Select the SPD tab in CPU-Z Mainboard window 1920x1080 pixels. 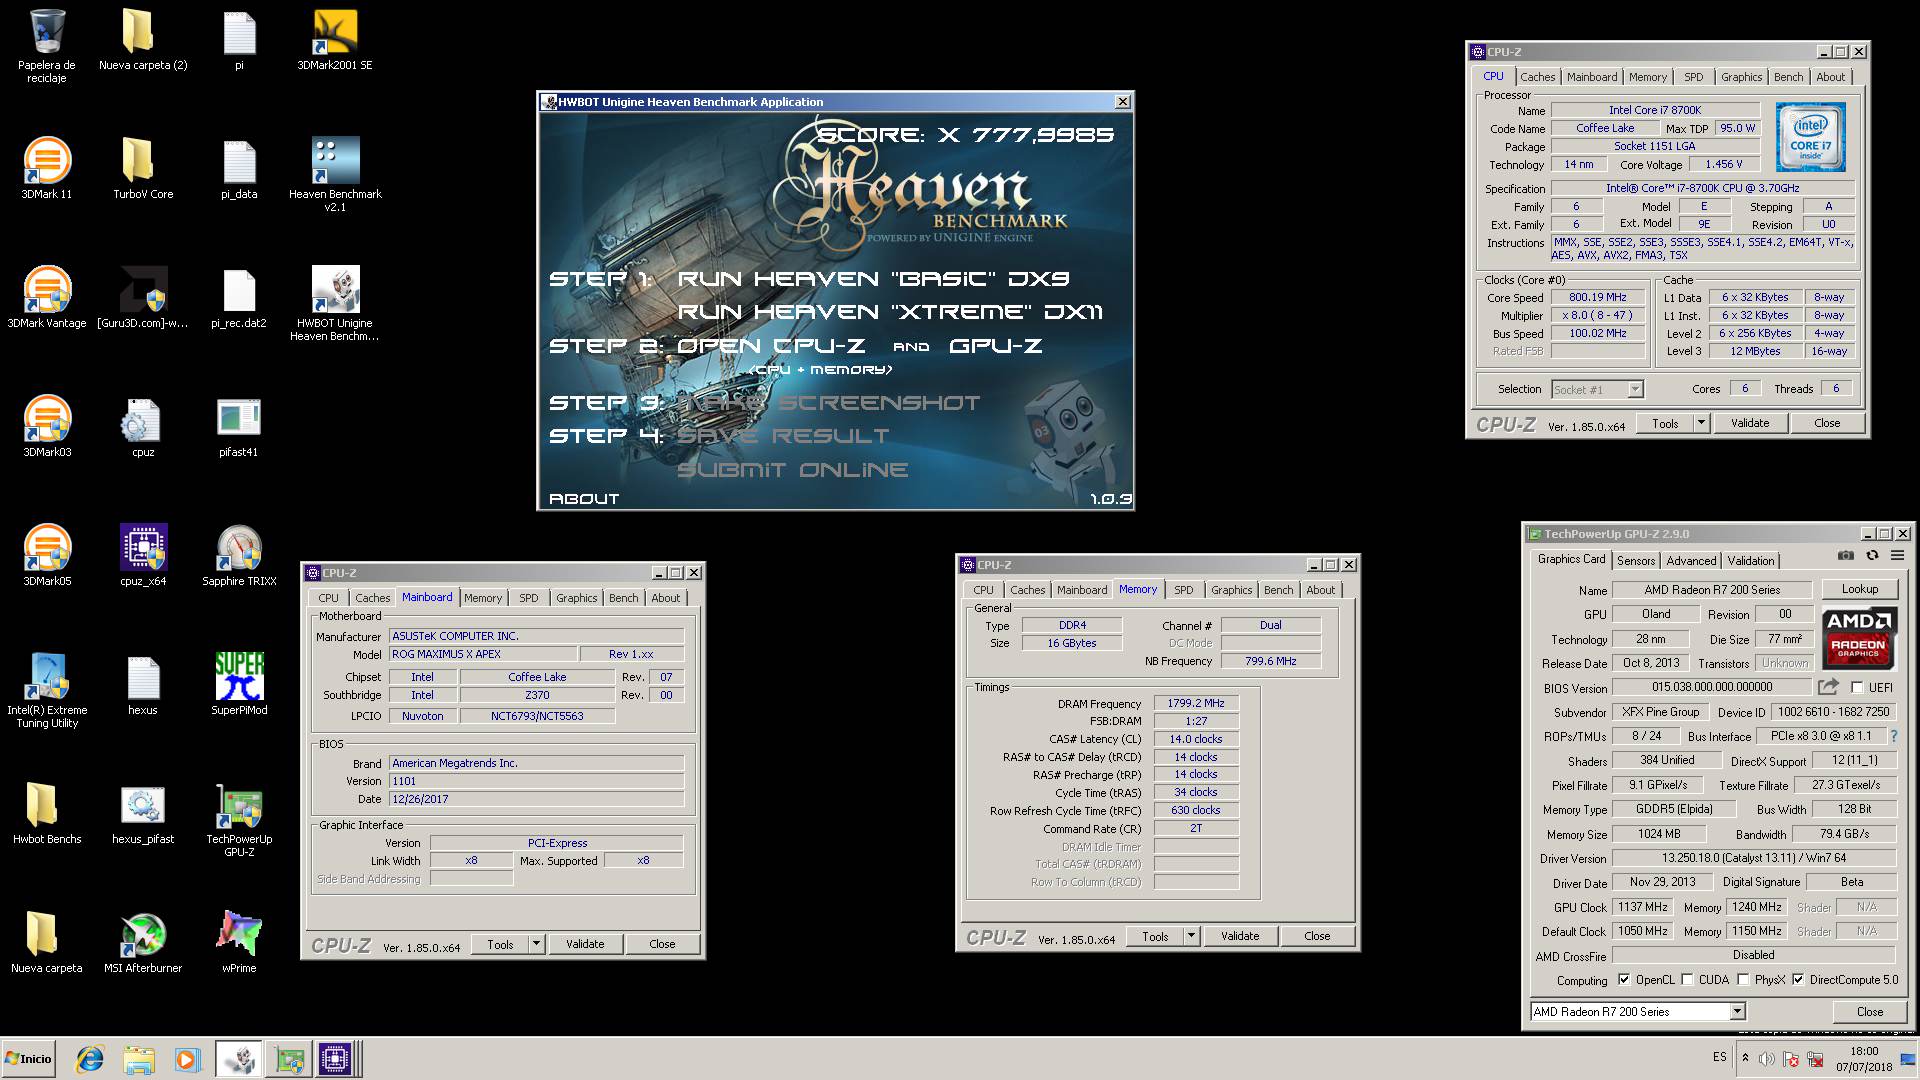[x=528, y=598]
